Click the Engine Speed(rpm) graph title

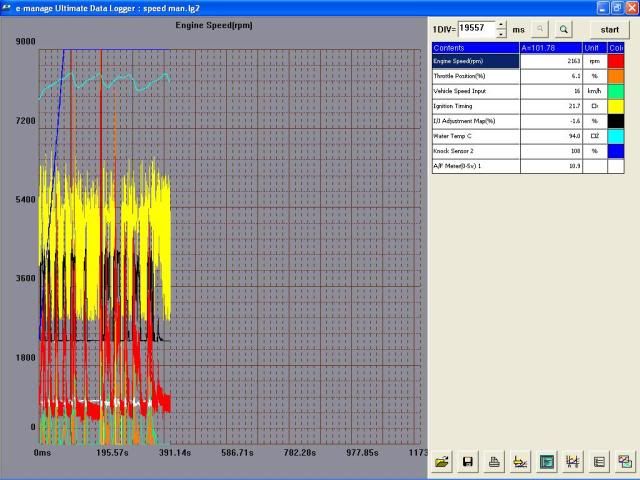pos(214,25)
